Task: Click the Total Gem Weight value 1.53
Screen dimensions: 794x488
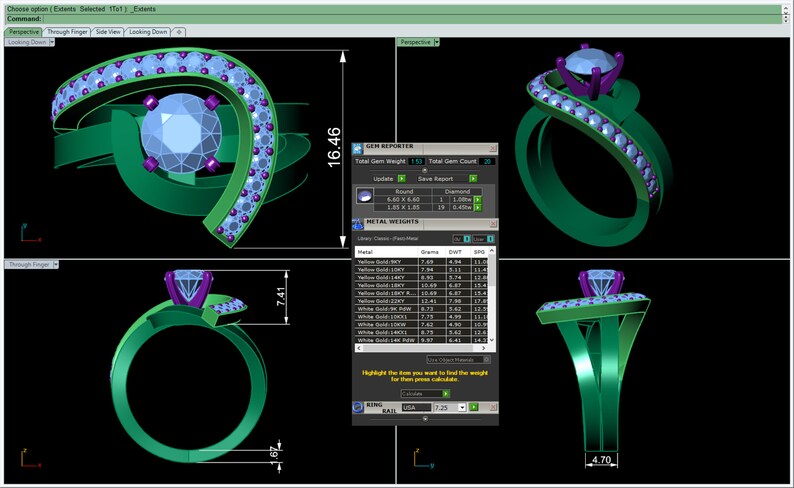Action: [x=416, y=161]
